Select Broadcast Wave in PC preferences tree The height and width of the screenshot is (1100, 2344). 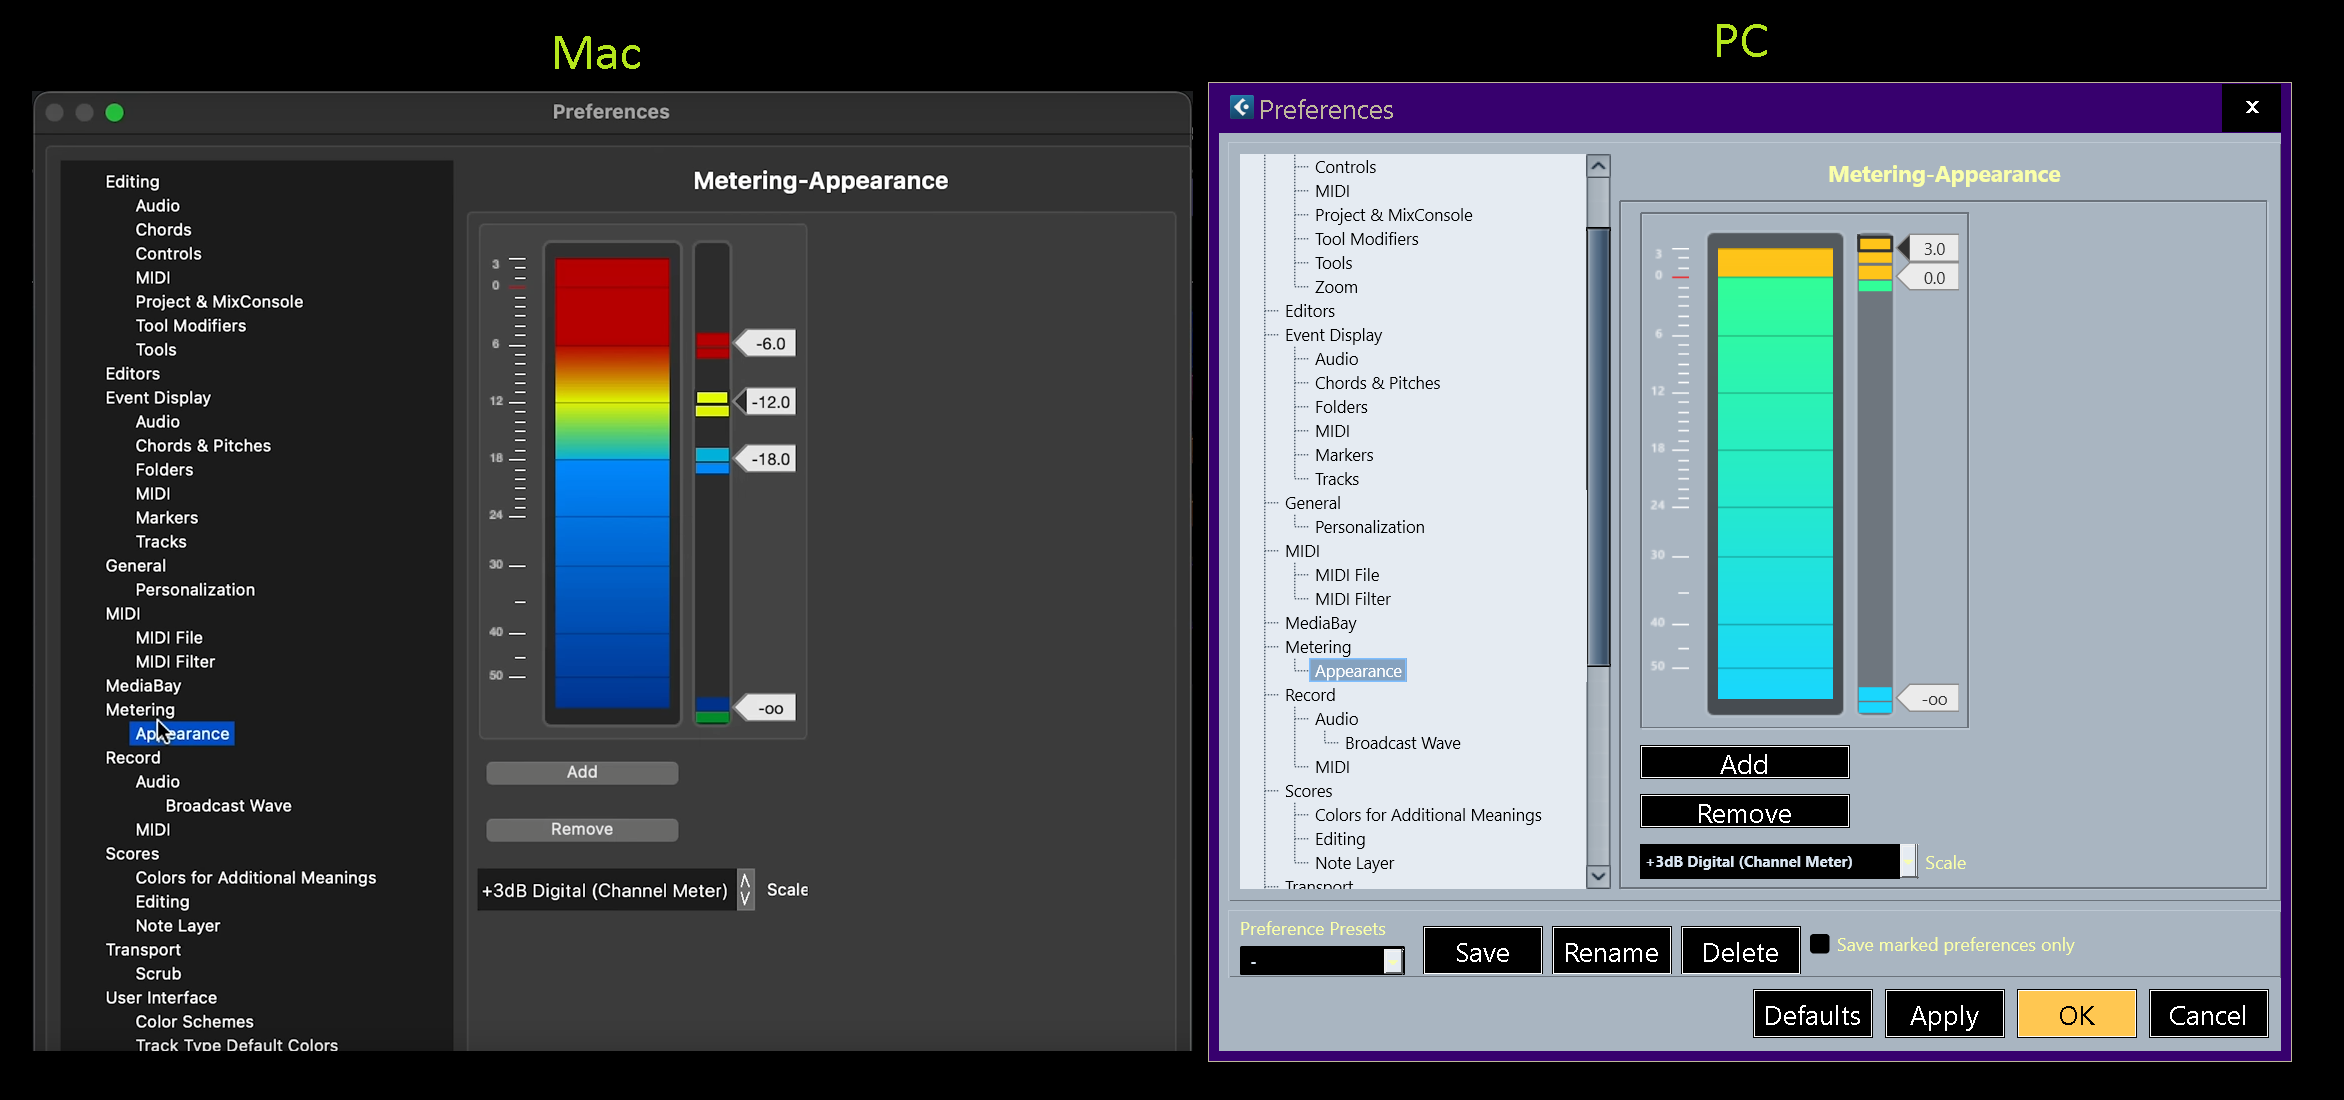point(1402,743)
